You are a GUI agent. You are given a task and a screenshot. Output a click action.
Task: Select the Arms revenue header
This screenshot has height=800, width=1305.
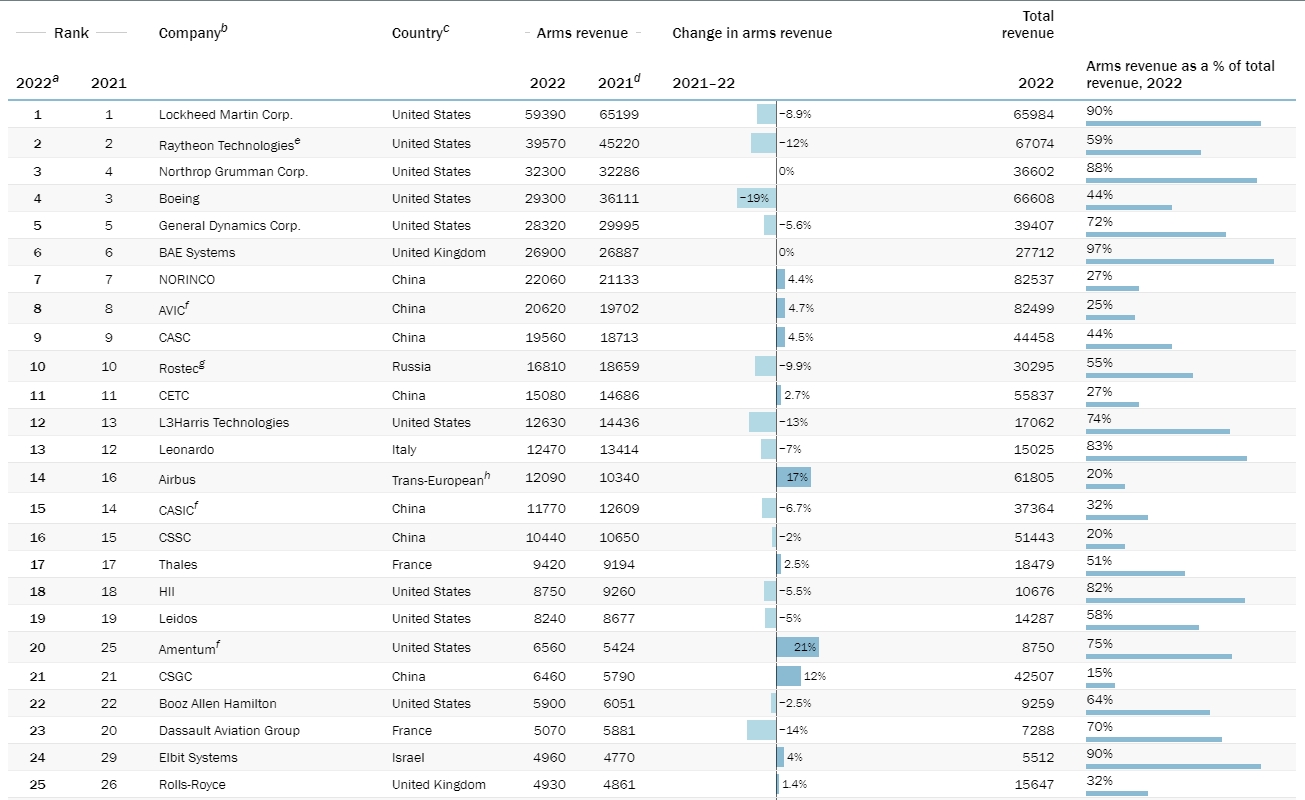coord(582,33)
